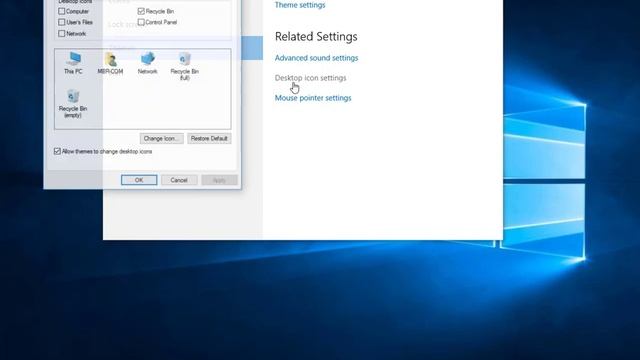Click the Cancel button

click(179, 180)
